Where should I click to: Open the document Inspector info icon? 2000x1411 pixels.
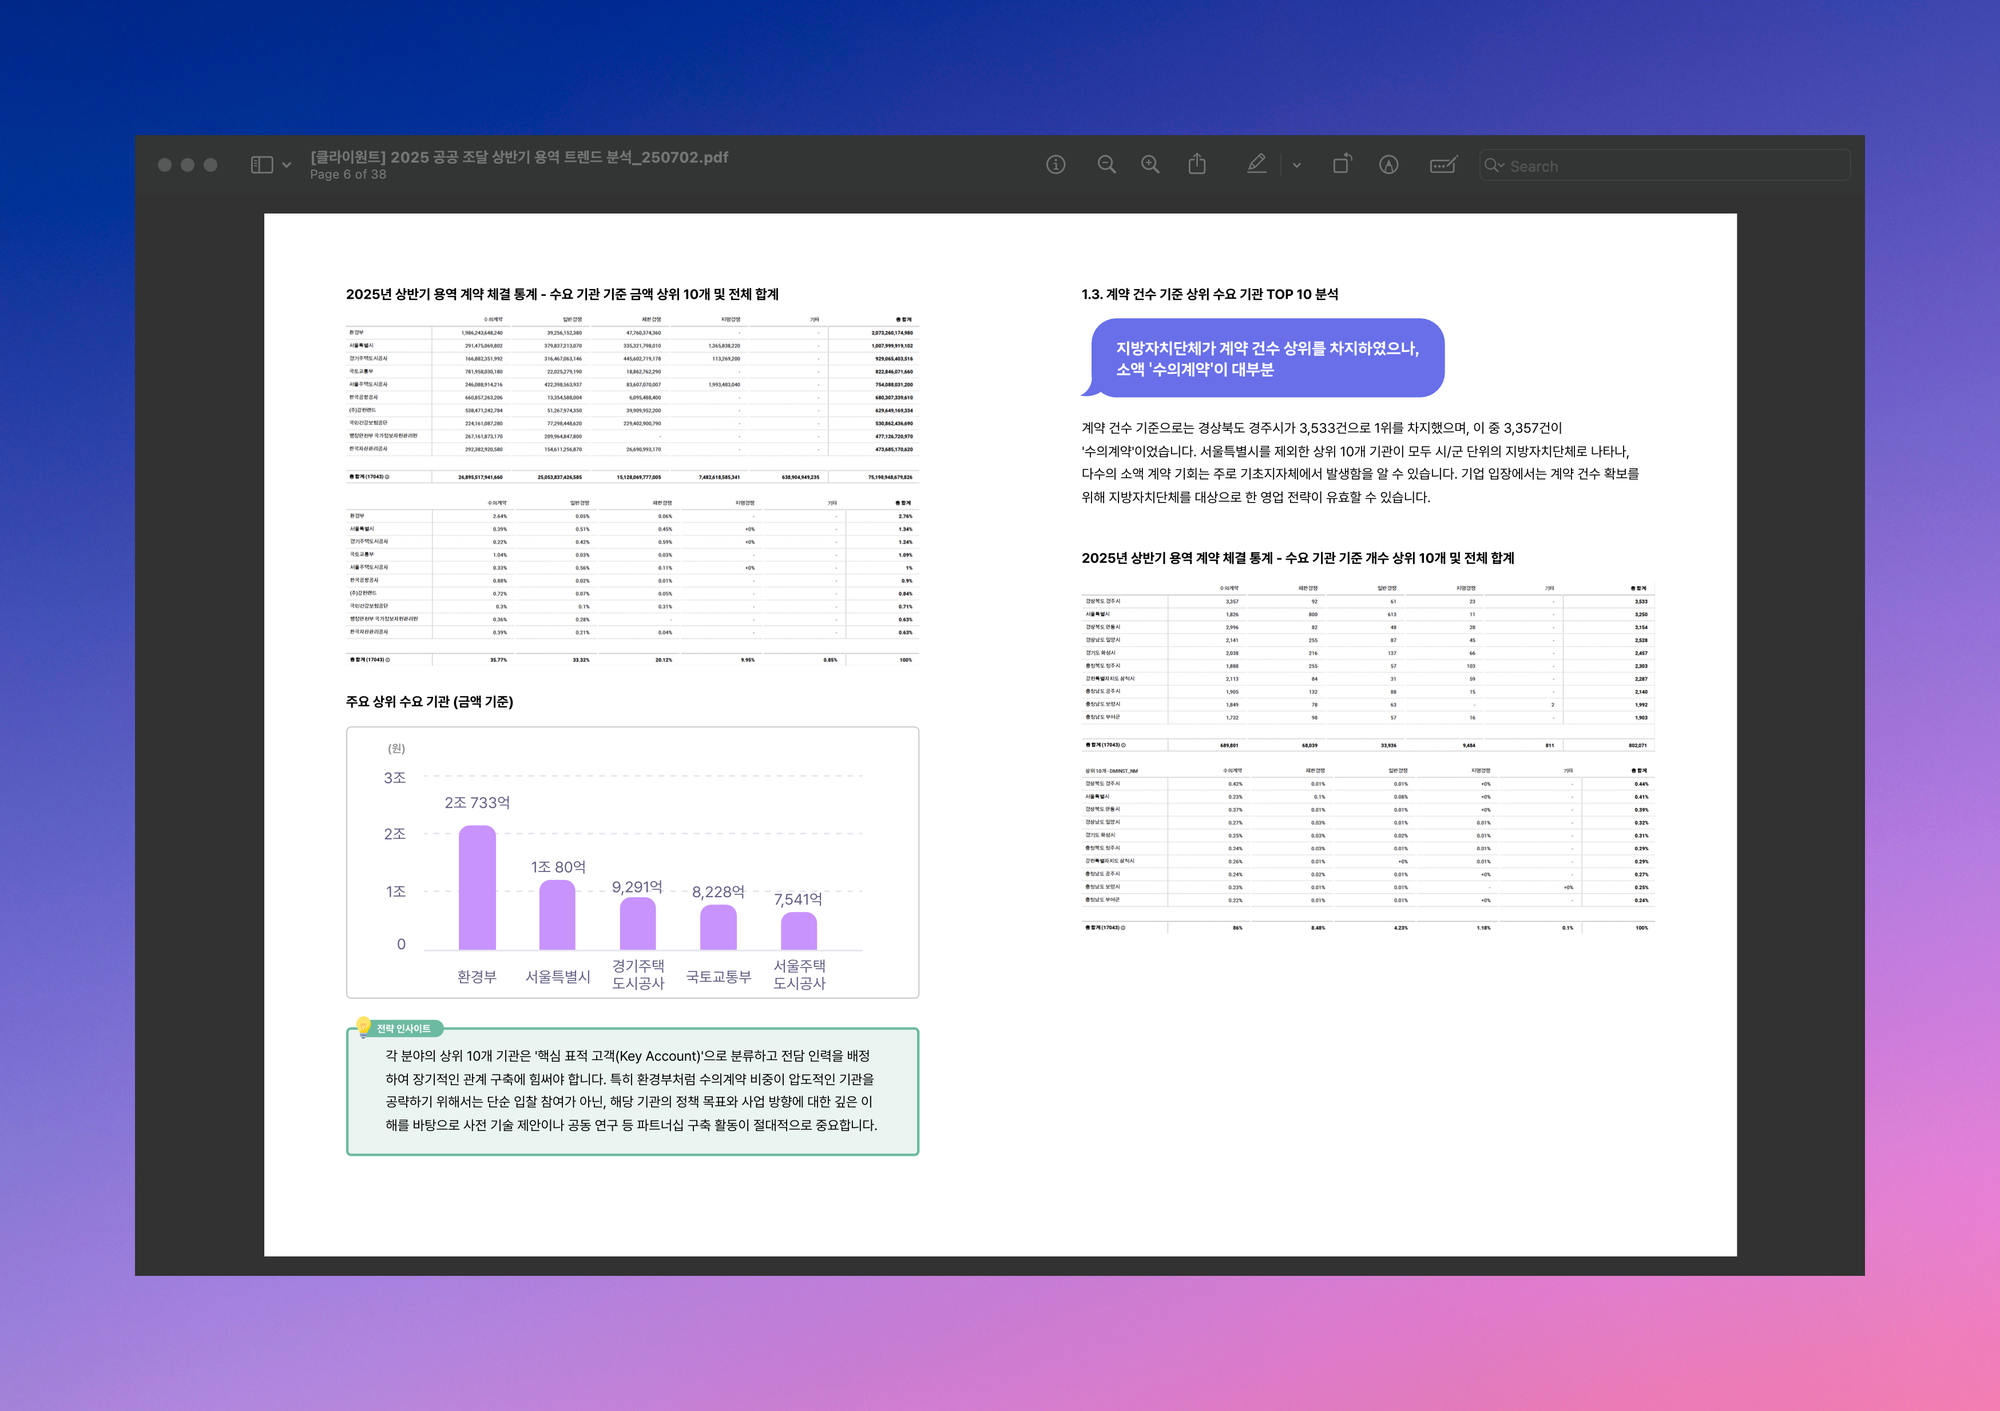(x=1056, y=165)
